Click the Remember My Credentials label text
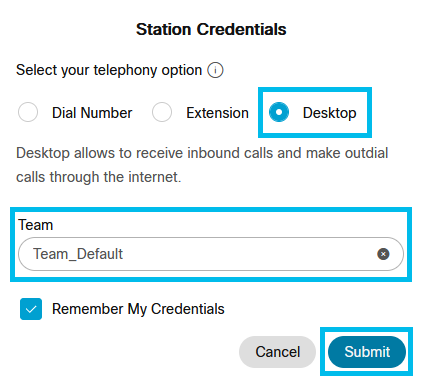Viewport: 422px width, 383px height. click(x=138, y=309)
